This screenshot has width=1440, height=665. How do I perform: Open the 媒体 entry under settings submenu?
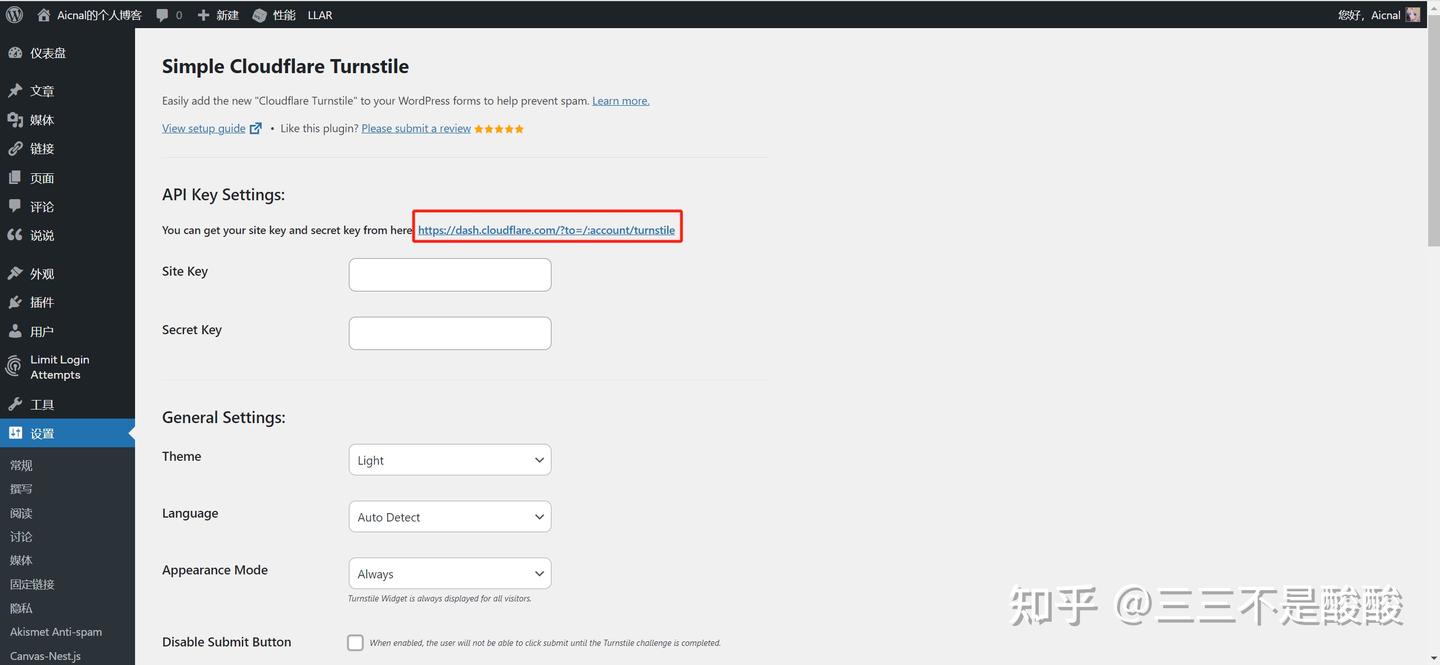[21, 560]
